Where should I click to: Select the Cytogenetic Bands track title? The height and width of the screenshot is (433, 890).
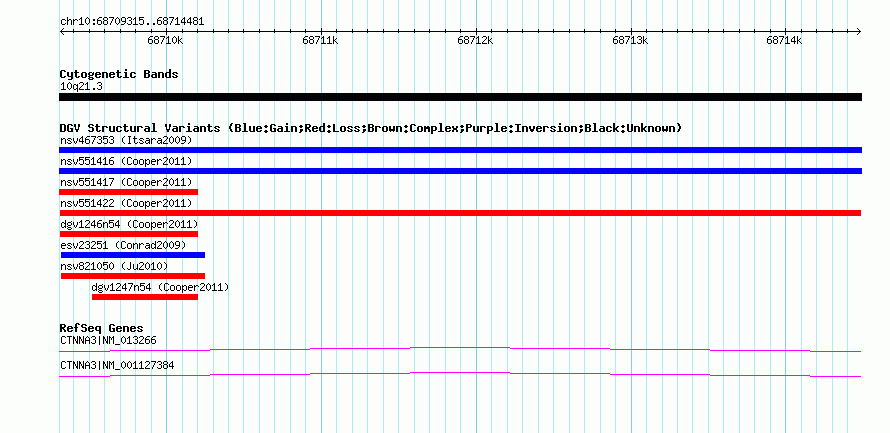point(119,74)
